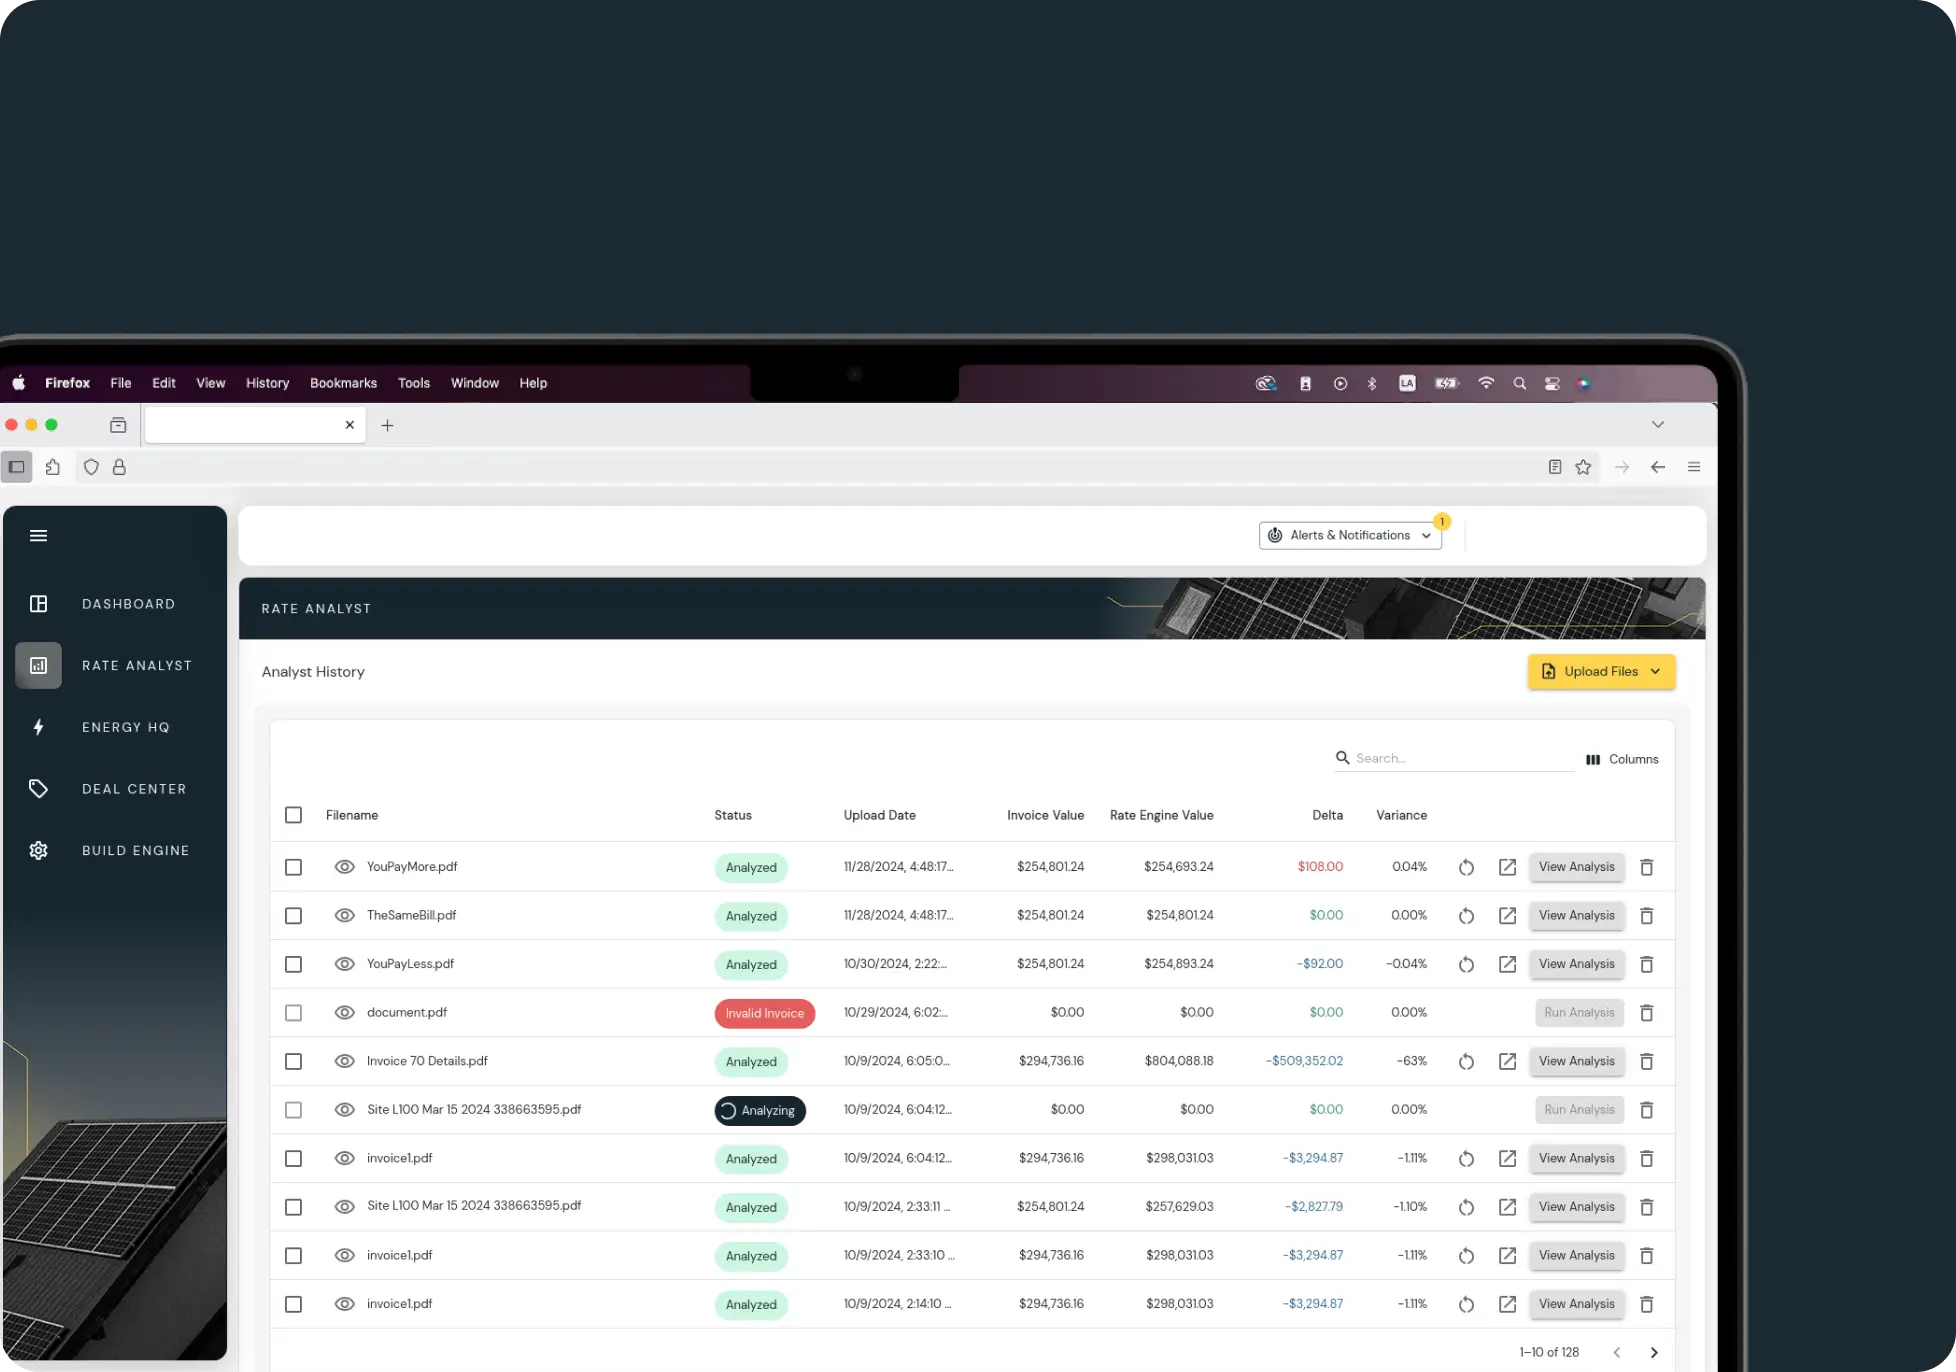Go to next page of results
This screenshot has width=1956, height=1372.
(x=1654, y=1352)
